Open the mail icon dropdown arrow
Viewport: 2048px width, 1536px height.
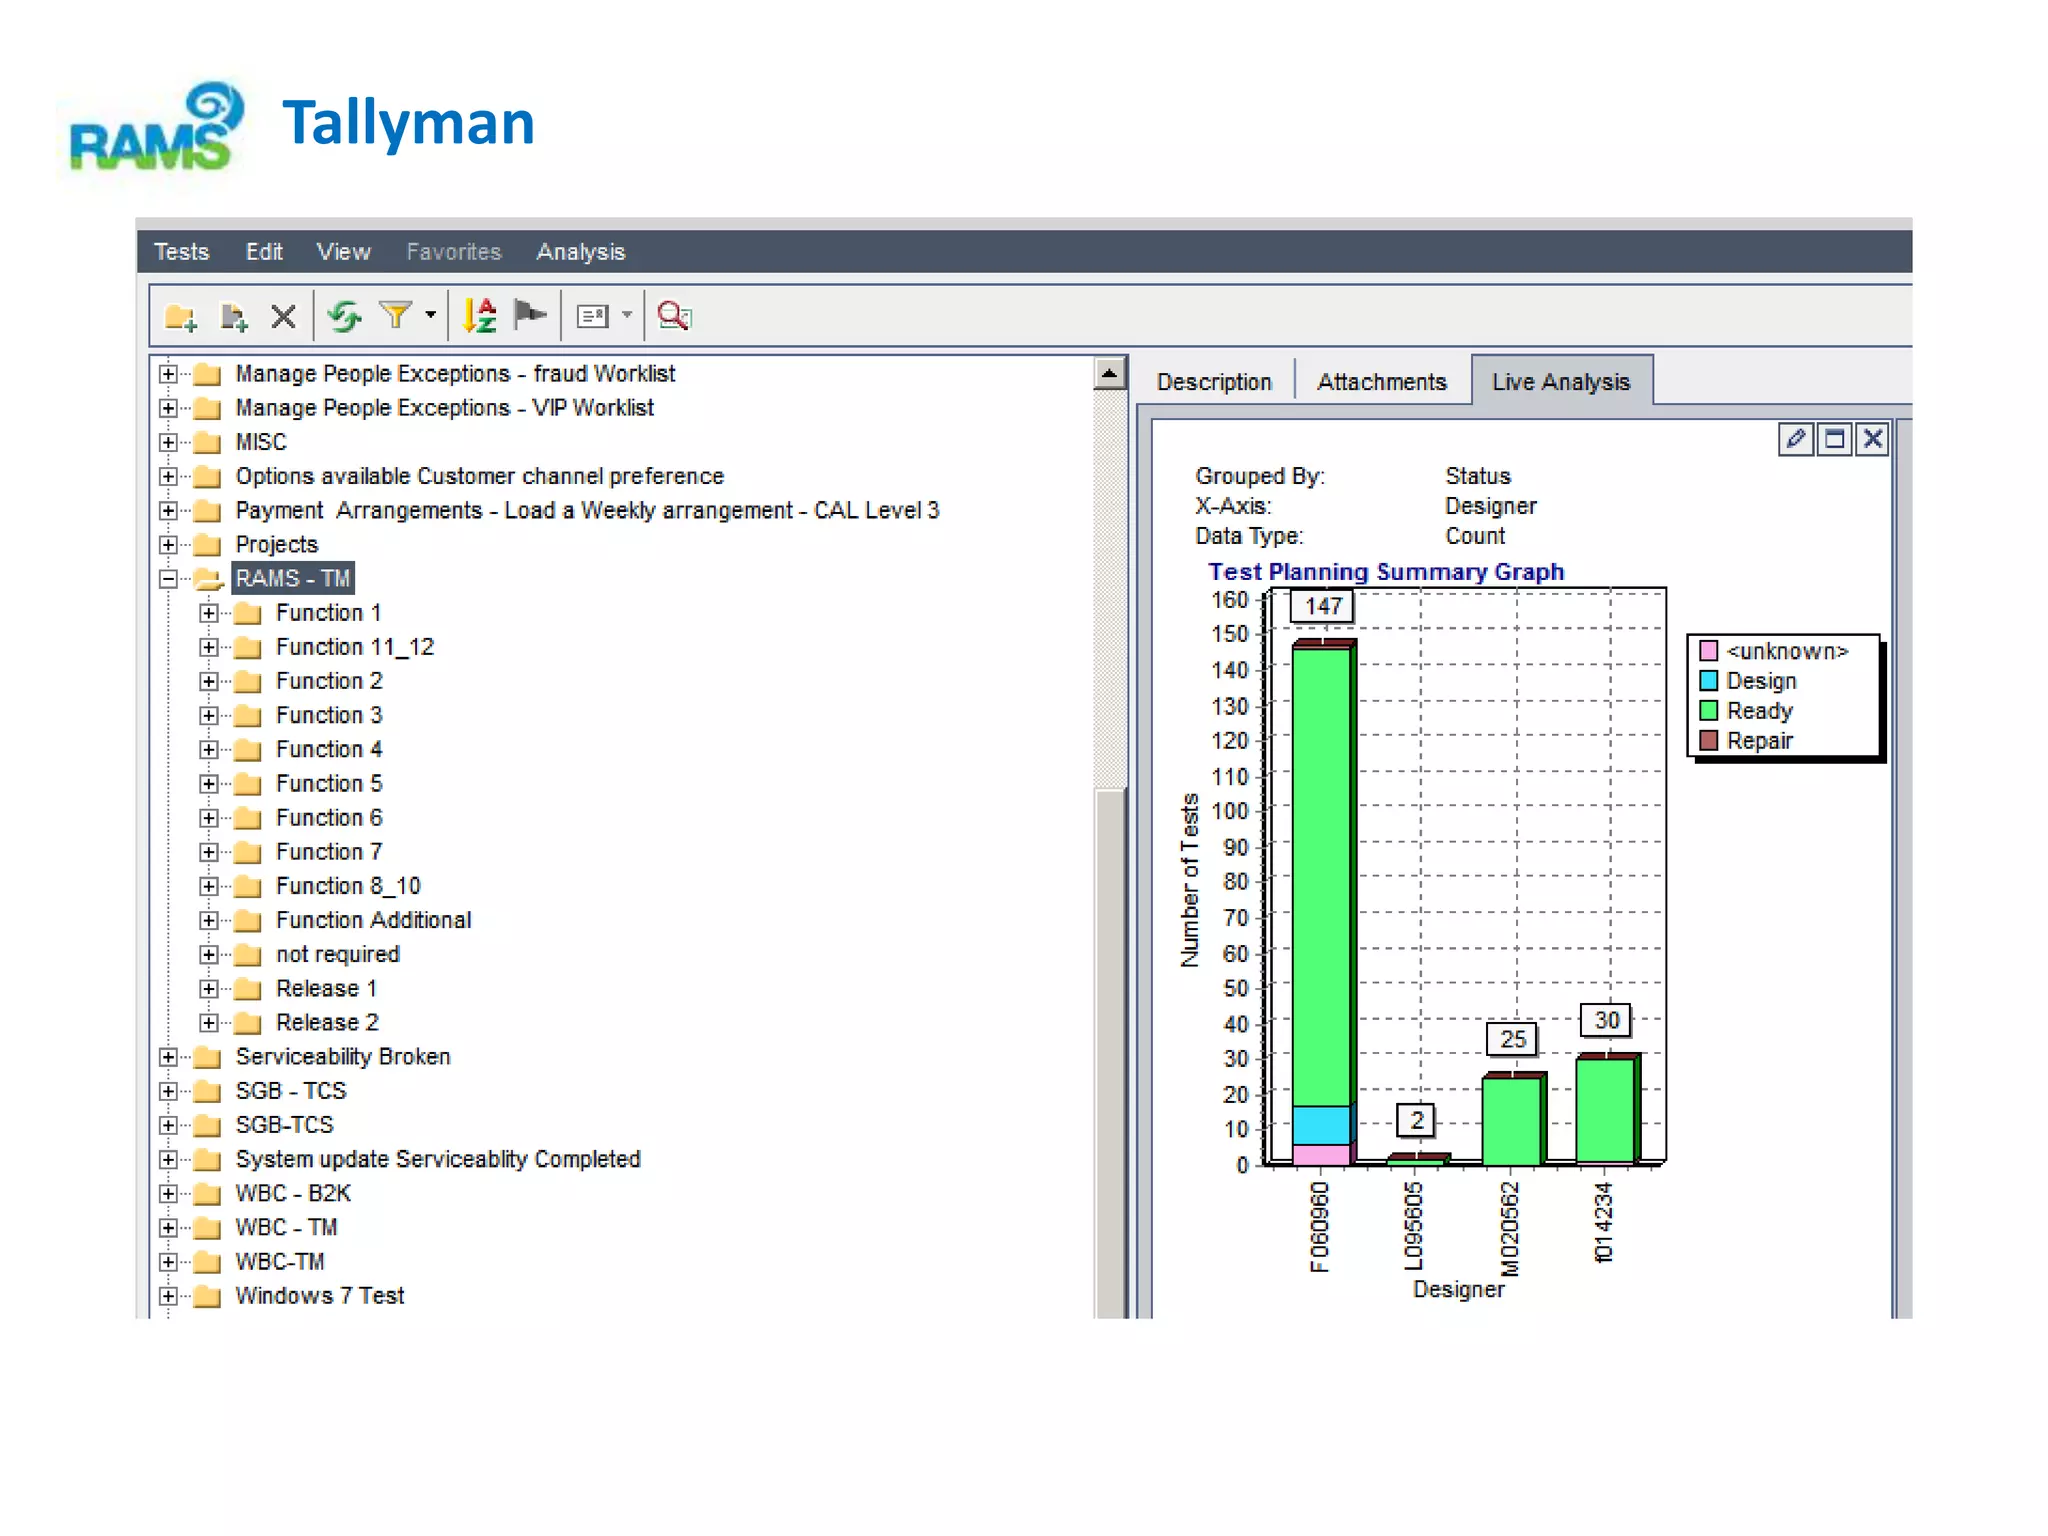[627, 315]
